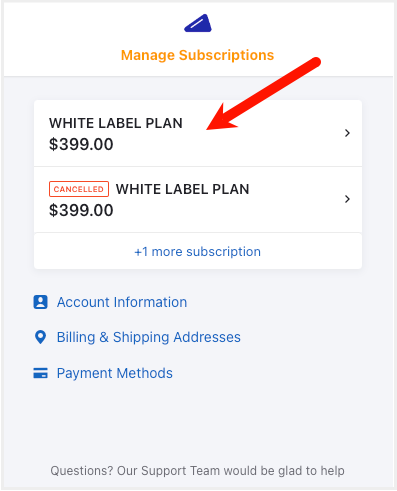Open the Account Information link
397x491 pixels.
pyautogui.click(x=122, y=302)
